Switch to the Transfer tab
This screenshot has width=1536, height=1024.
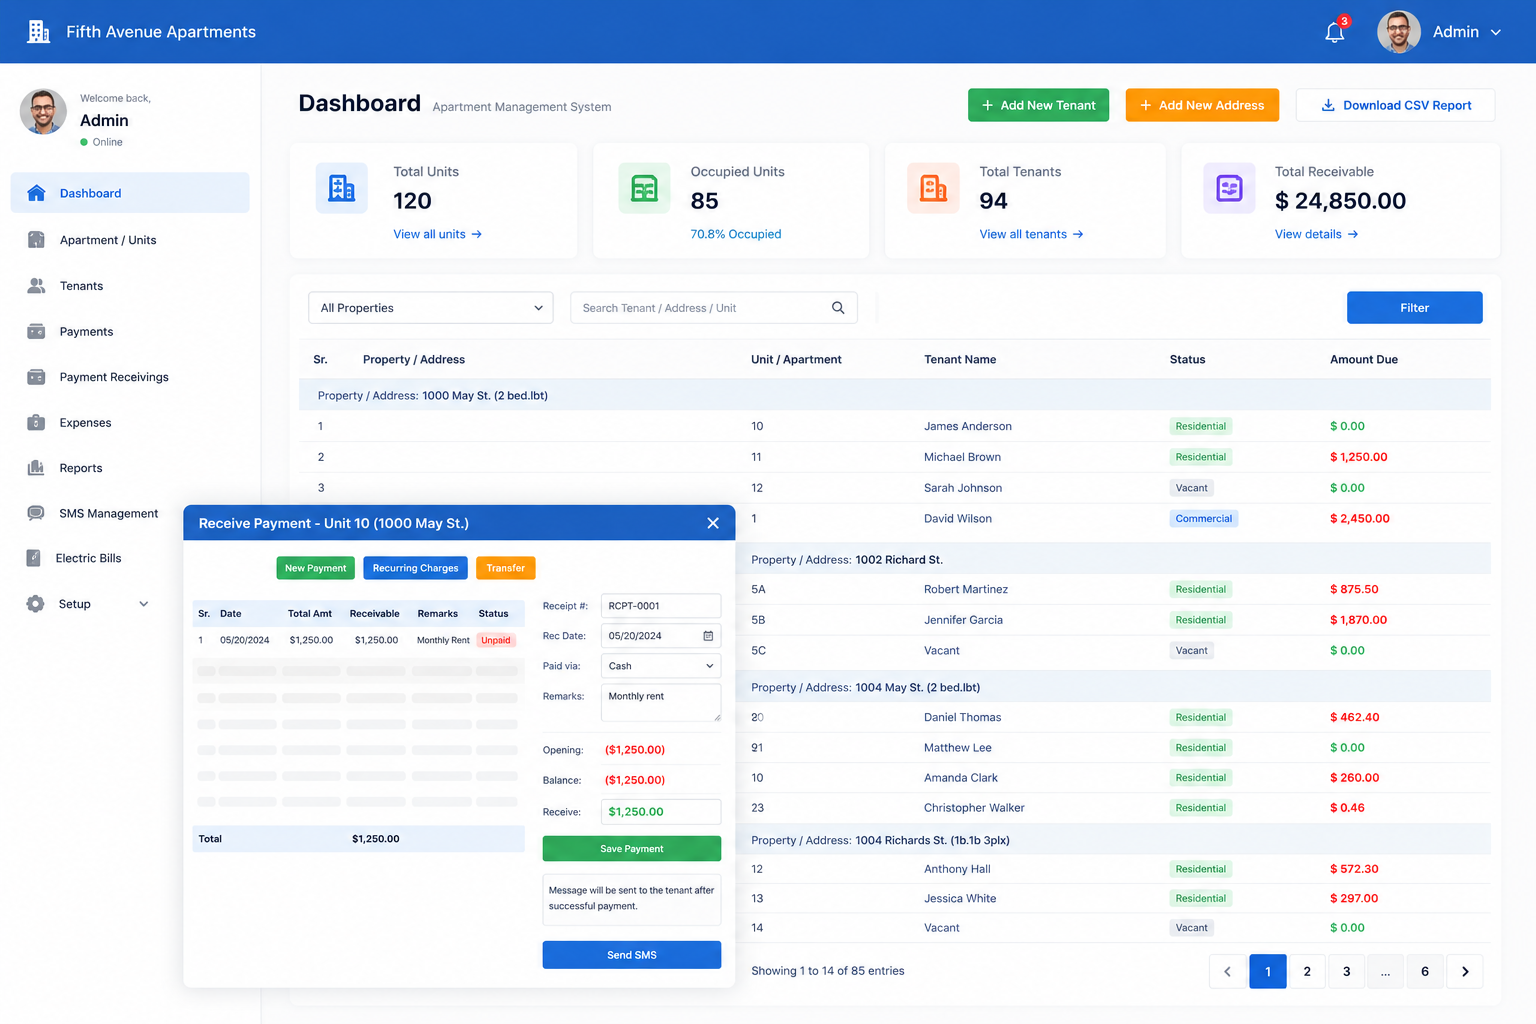pos(506,568)
